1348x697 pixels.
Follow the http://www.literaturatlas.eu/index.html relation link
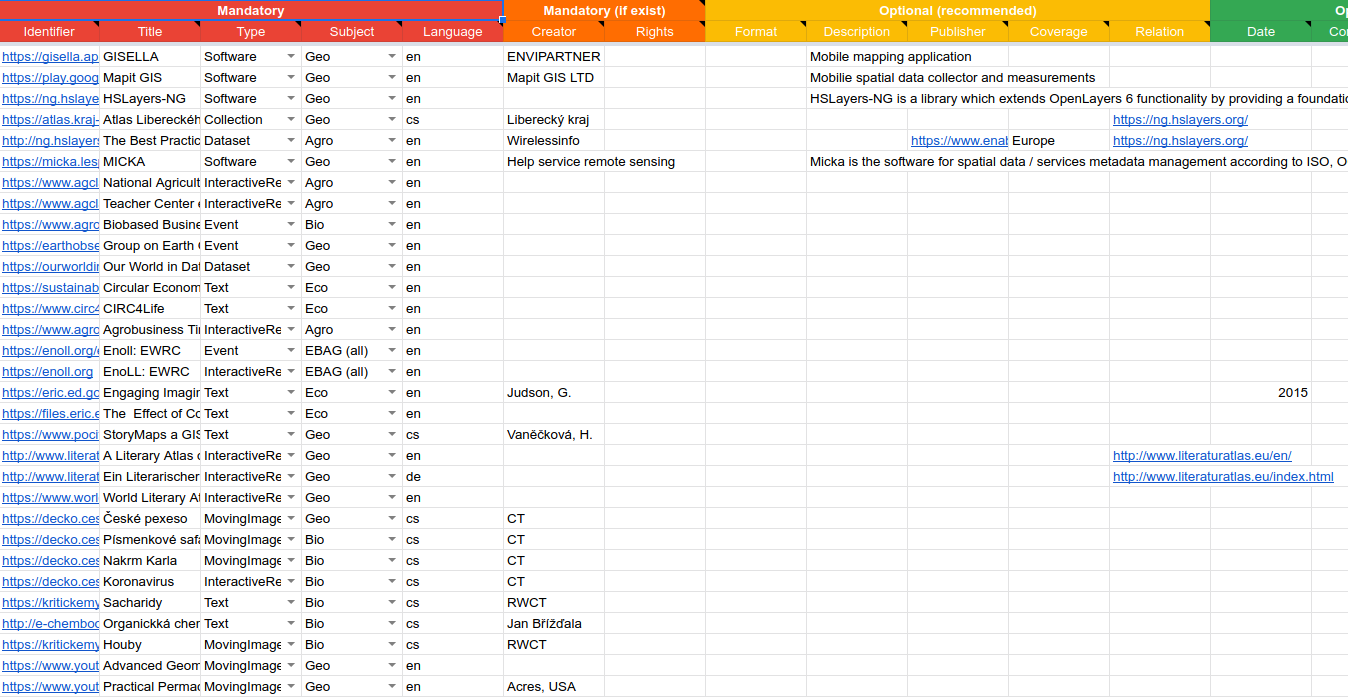point(1223,477)
